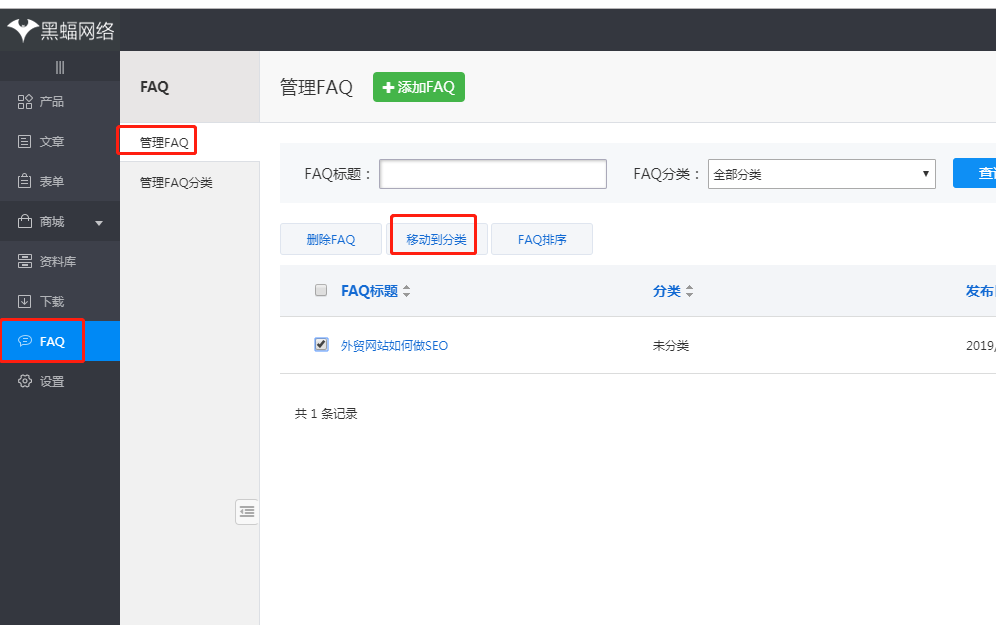Screen dimensions: 996x625
Task: Click the sidebar collapse handle at top
Action: coord(60,68)
